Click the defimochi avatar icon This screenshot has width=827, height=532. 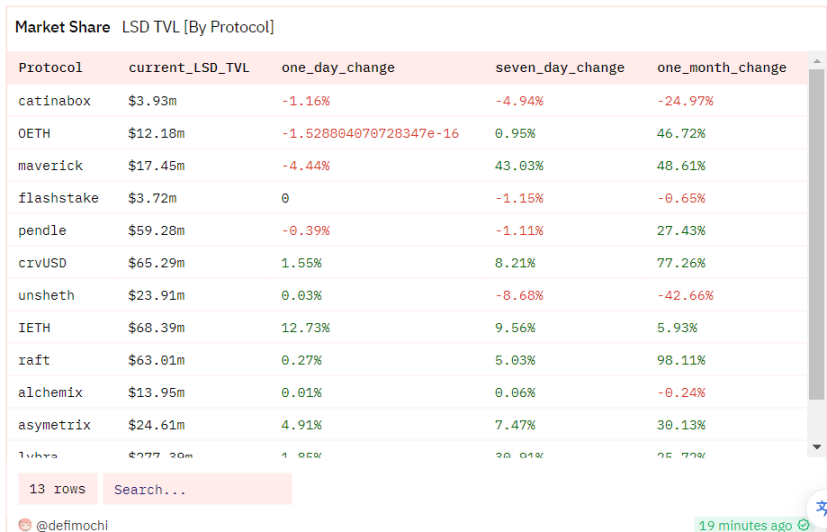tap(25, 525)
